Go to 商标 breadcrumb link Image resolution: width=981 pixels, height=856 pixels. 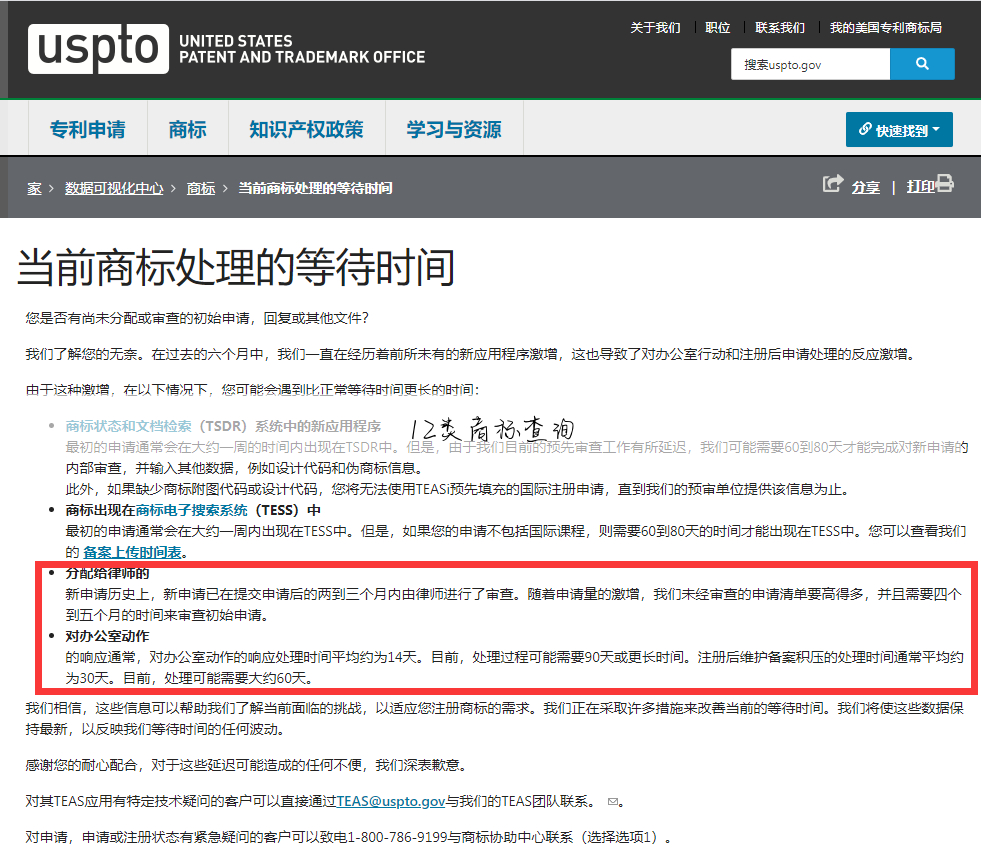tap(201, 188)
